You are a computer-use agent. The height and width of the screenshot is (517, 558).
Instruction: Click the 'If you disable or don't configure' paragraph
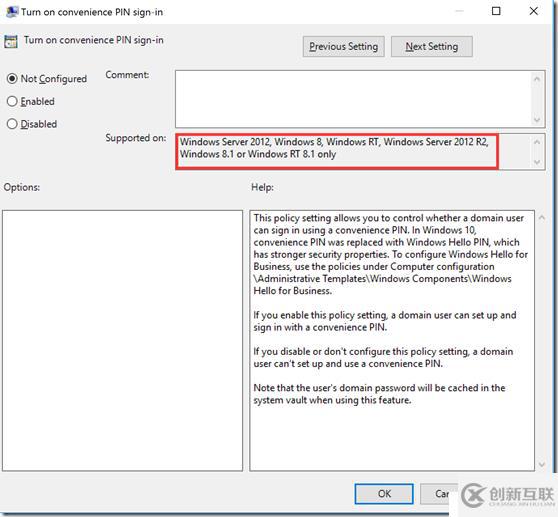click(383, 357)
